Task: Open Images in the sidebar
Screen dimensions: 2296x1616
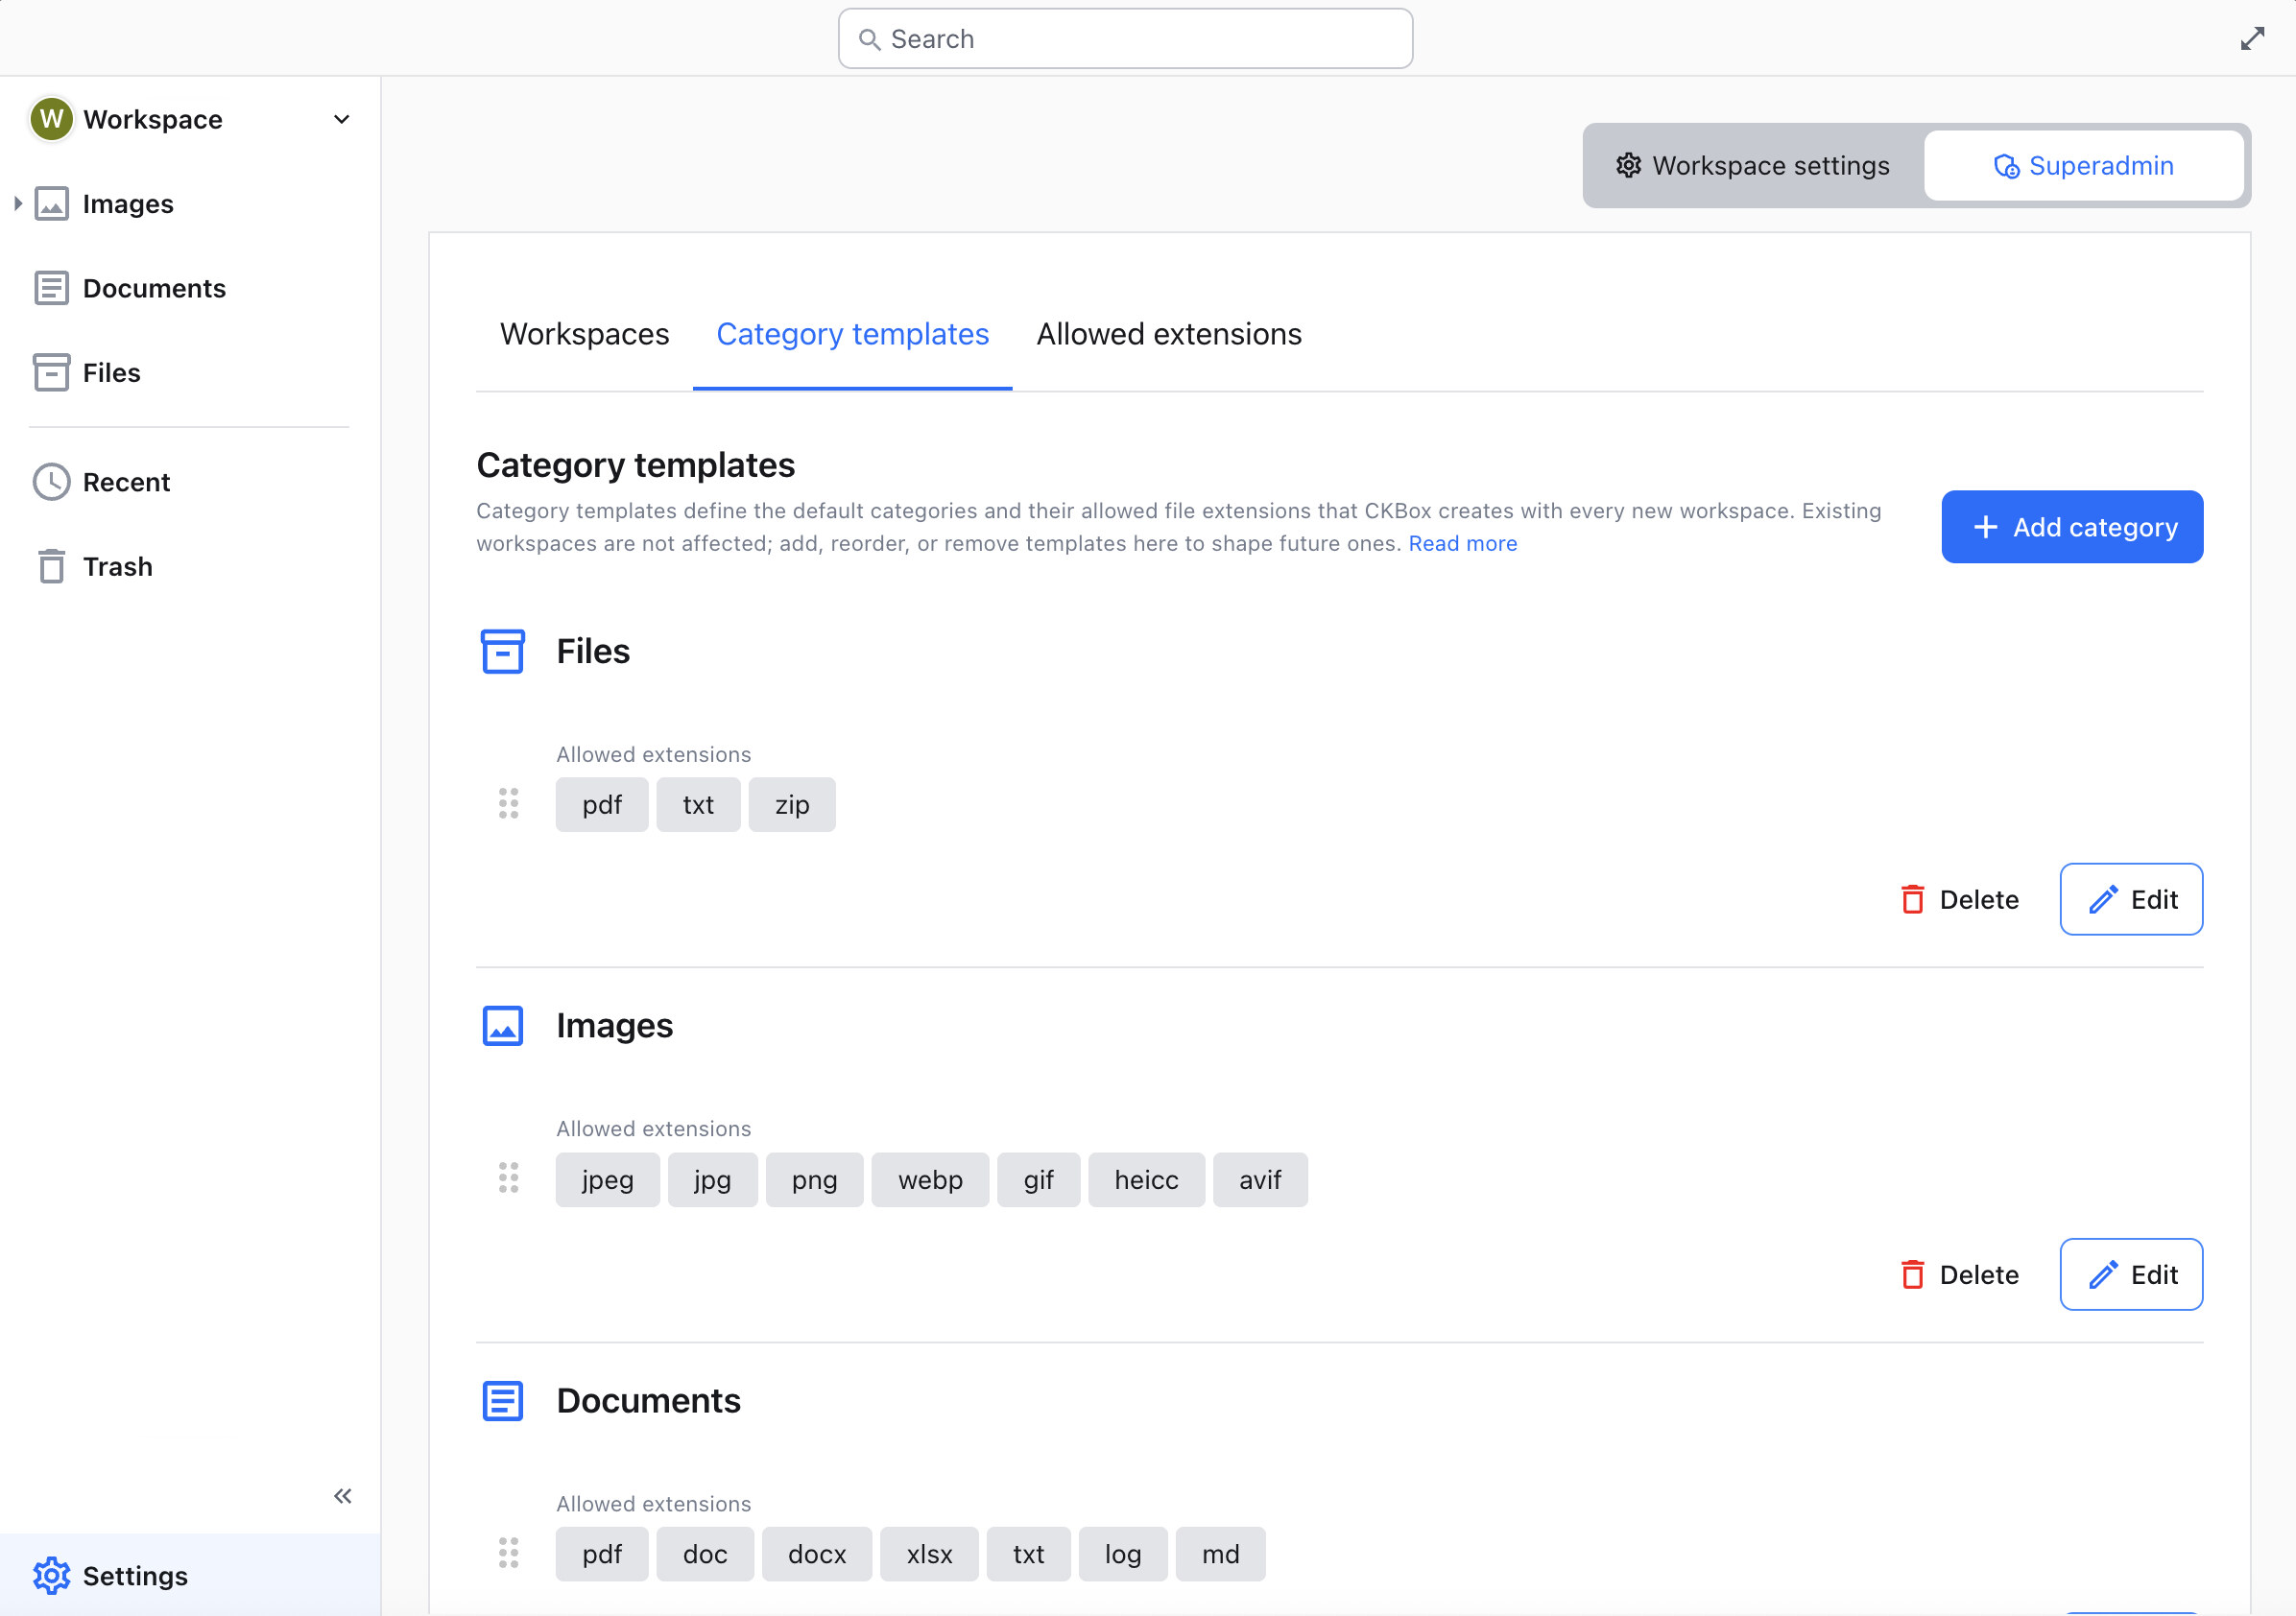Action: (128, 204)
